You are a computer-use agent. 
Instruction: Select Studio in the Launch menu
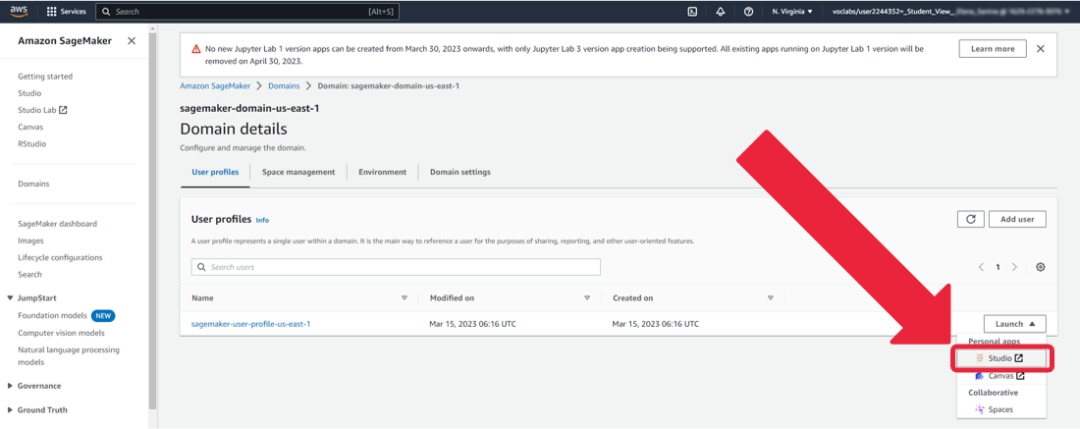click(1001, 359)
